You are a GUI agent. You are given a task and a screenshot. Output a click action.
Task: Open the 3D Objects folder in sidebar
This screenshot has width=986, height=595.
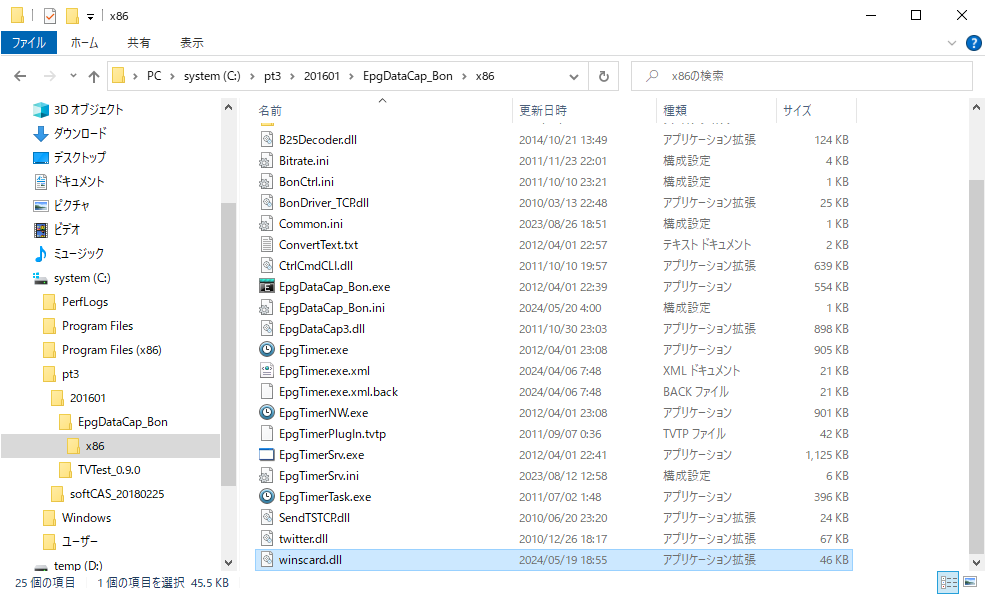coord(78,109)
